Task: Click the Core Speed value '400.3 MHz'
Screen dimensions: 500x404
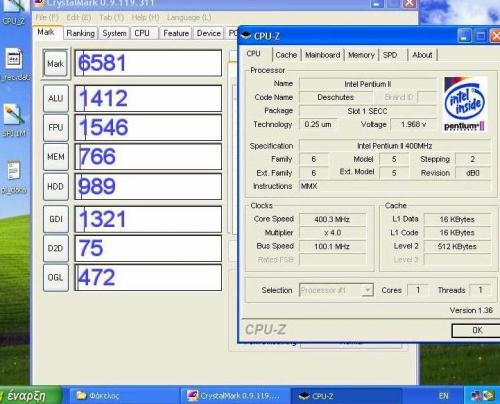Action: 332,219
